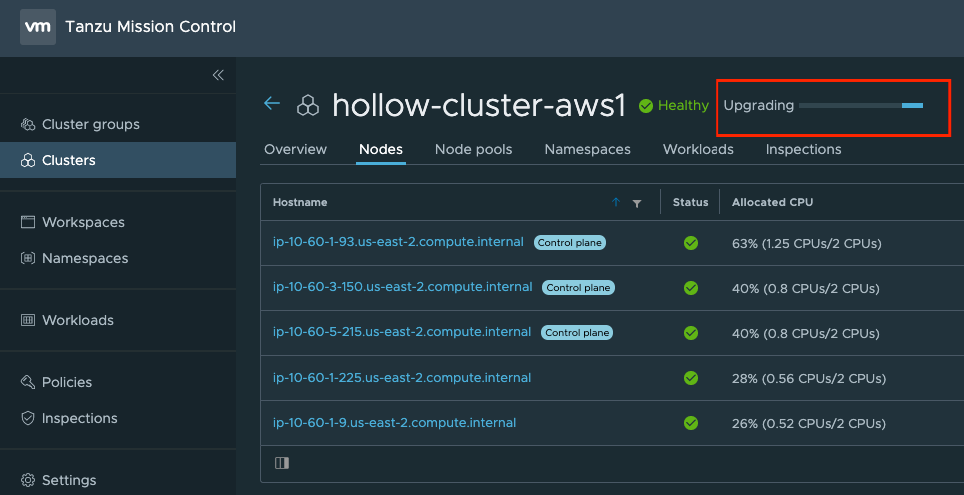The height and width of the screenshot is (495, 964).
Task: Toggle column visibility at table footer
Action: pyautogui.click(x=281, y=463)
